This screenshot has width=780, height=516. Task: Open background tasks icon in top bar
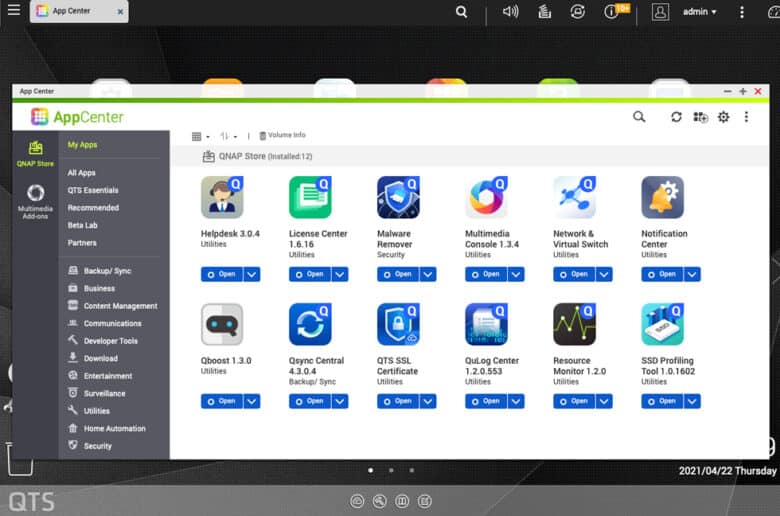tap(545, 11)
